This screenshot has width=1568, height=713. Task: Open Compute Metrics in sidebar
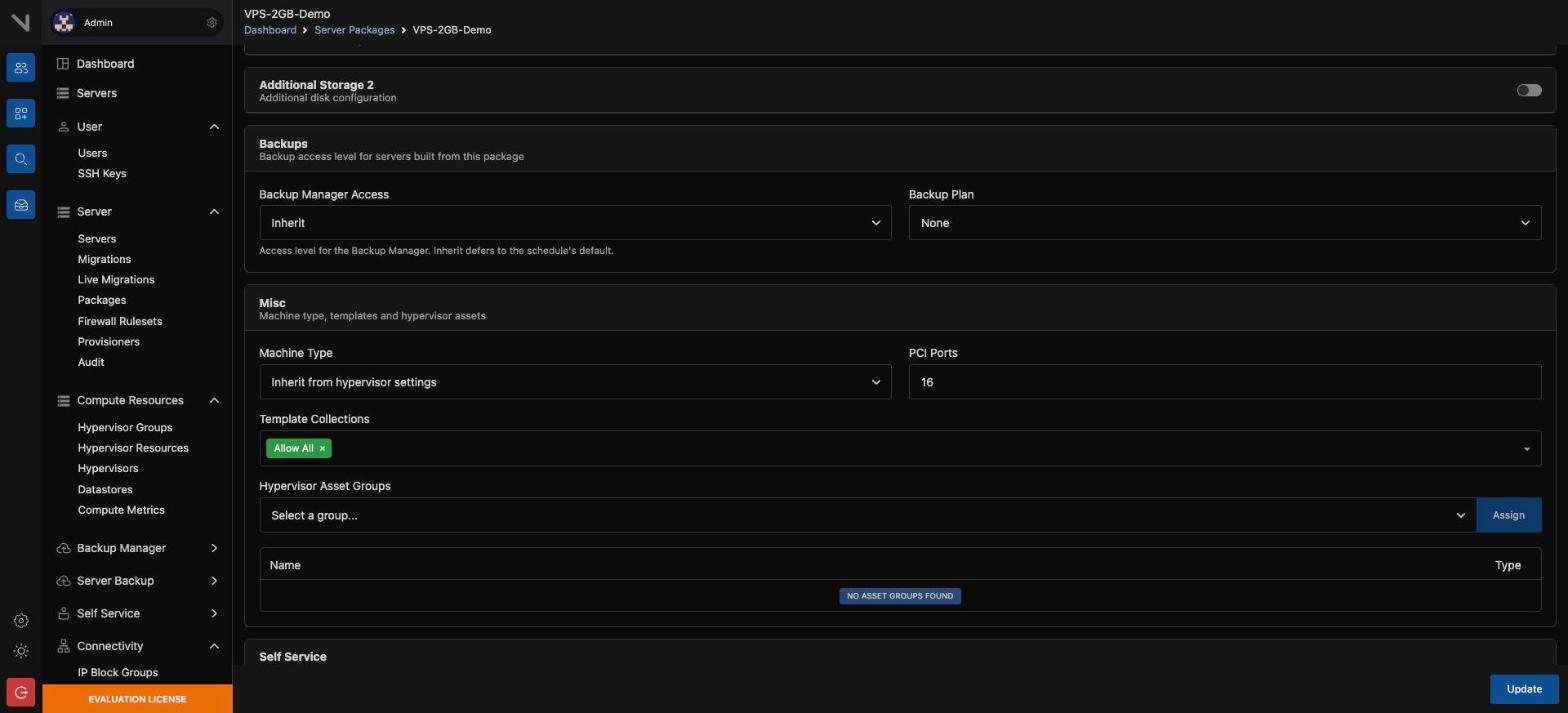pyautogui.click(x=121, y=510)
